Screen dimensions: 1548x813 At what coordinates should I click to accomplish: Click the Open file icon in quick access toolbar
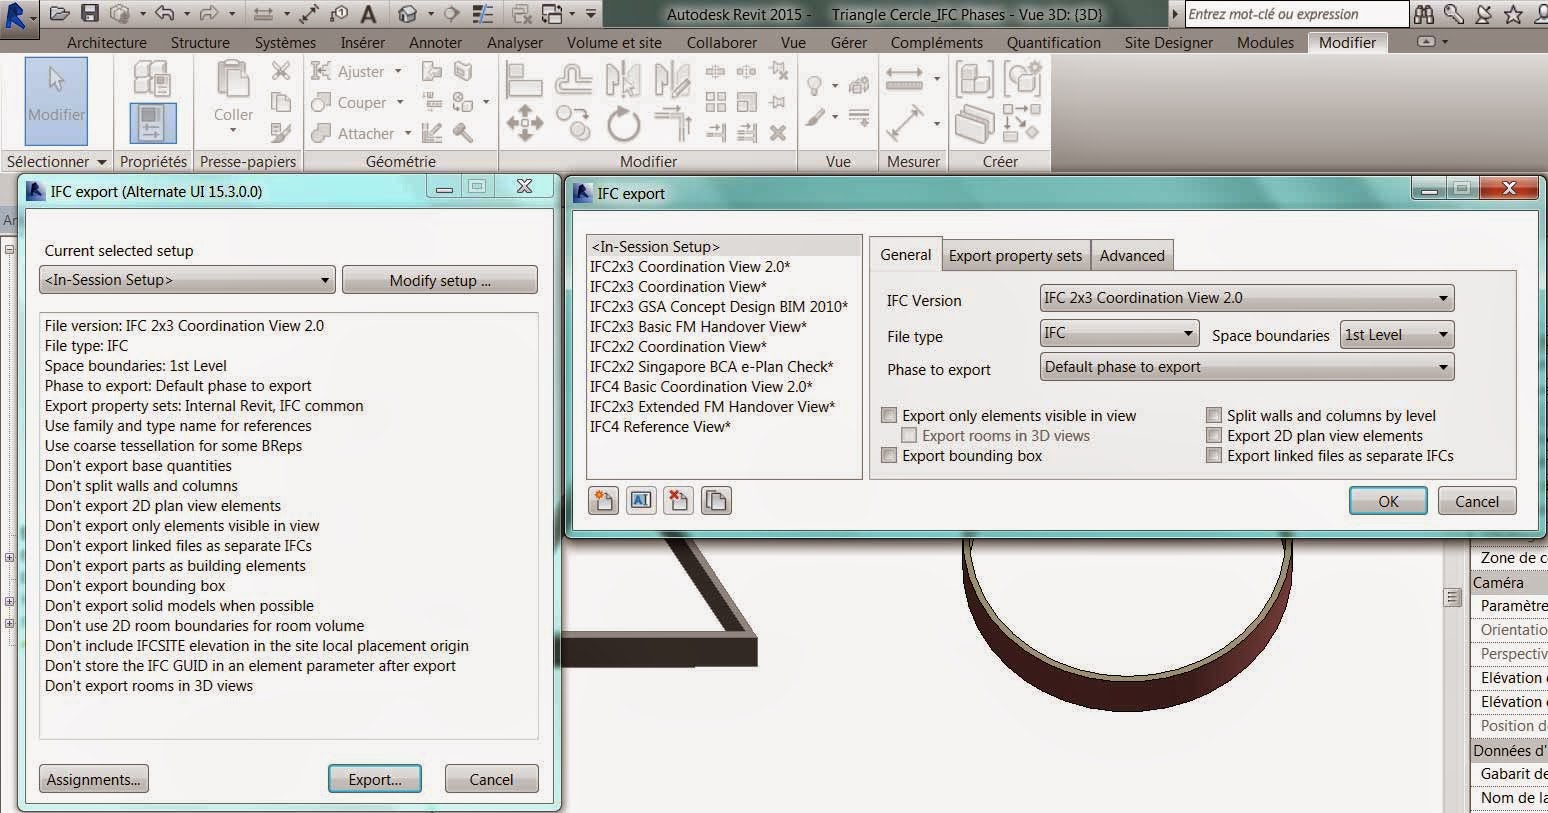tap(60, 14)
